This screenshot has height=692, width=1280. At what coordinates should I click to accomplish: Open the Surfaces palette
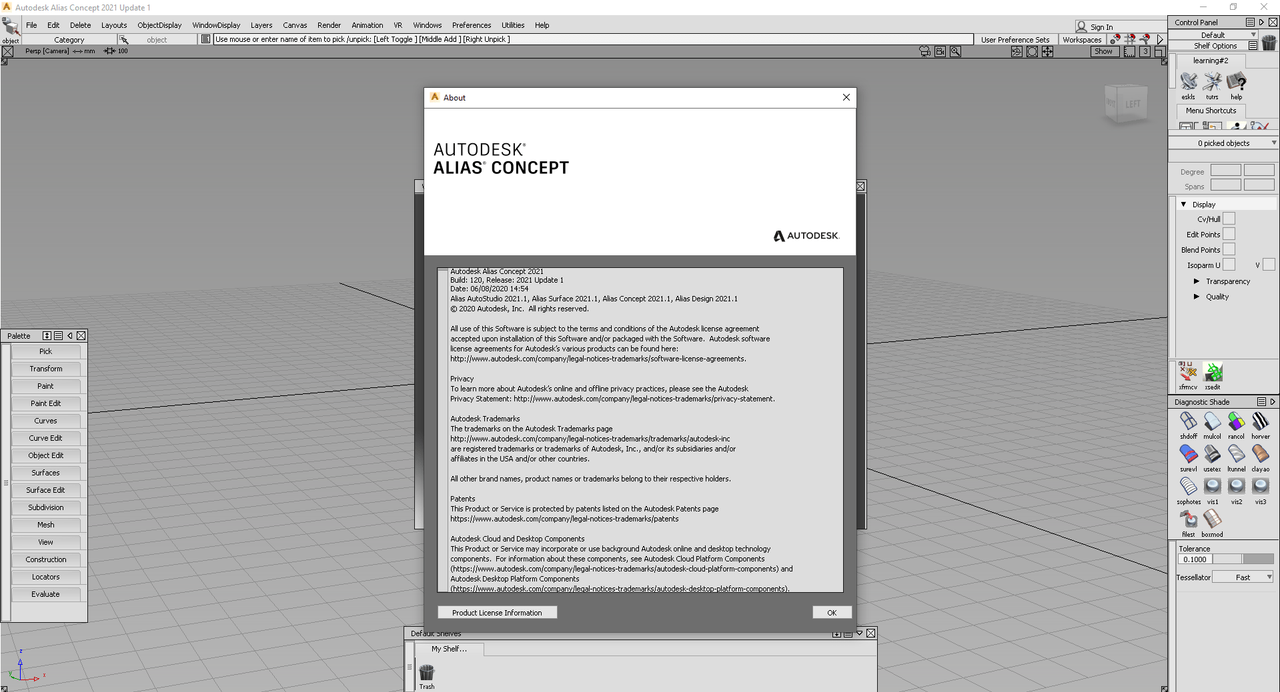[45, 473]
